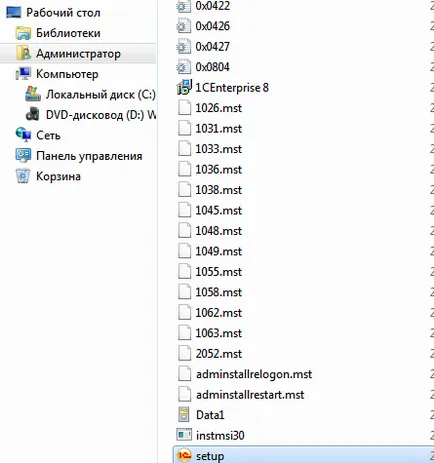Click the Компьютер computer icon

(x=23, y=74)
